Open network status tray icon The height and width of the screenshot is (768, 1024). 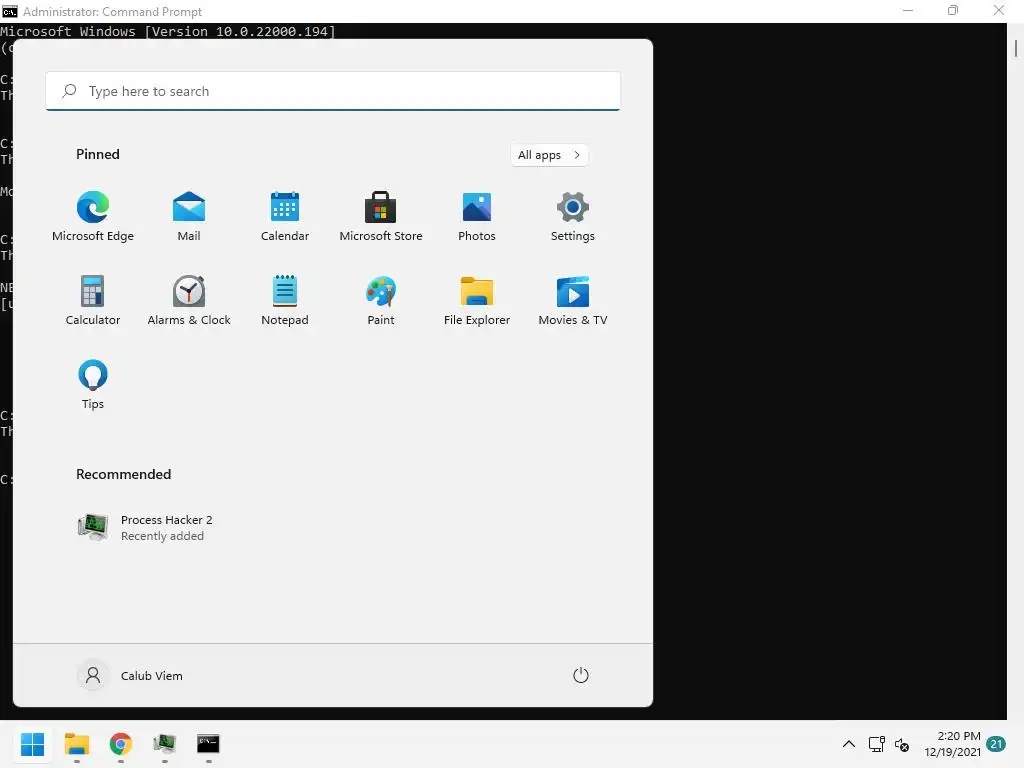click(876, 744)
